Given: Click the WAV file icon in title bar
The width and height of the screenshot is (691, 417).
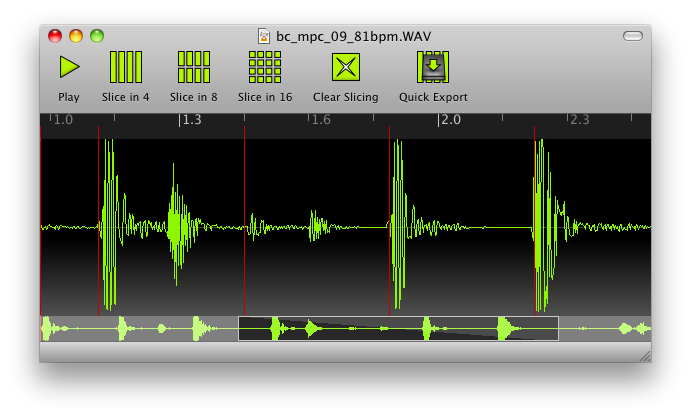Looking at the screenshot, I should pos(264,36).
